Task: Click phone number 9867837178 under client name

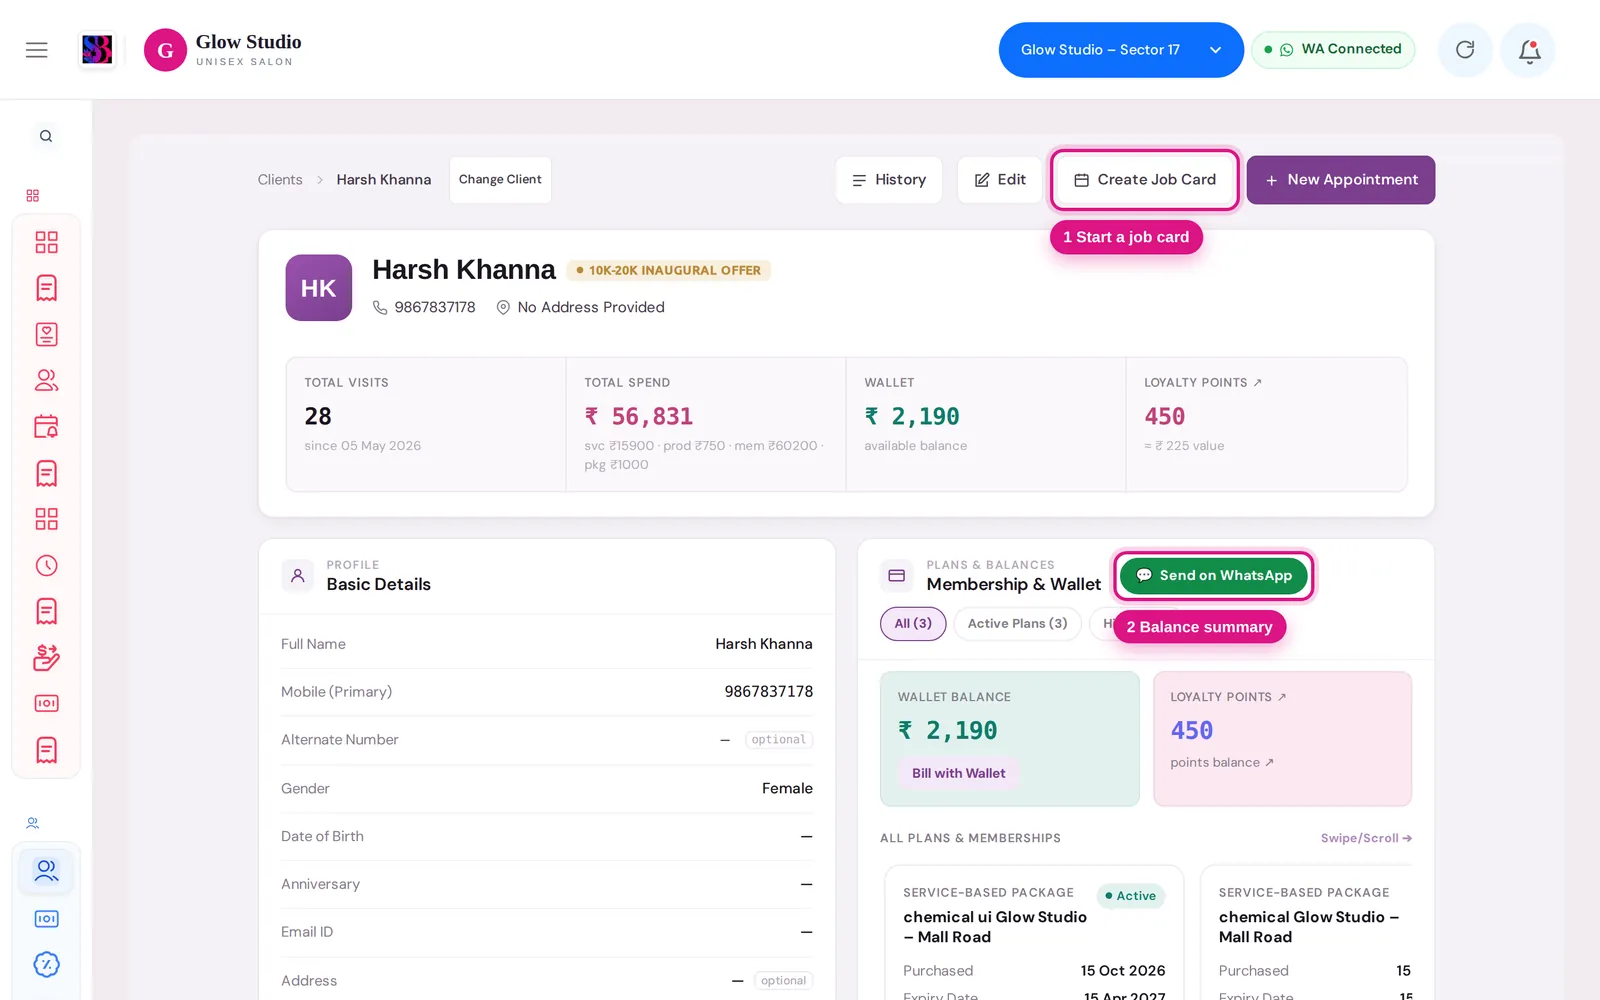Action: tap(435, 307)
